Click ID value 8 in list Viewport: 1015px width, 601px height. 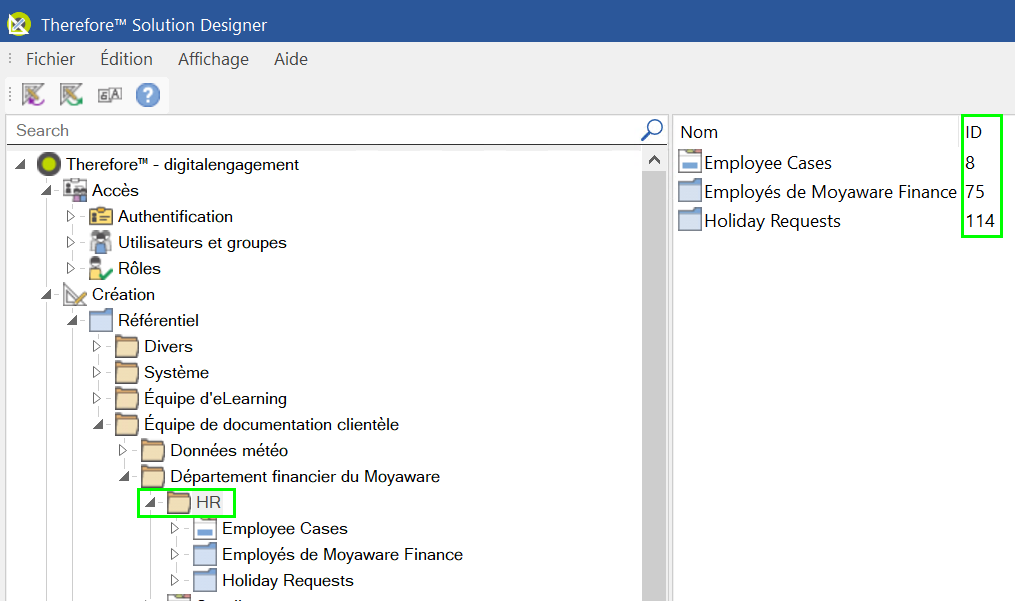970,163
